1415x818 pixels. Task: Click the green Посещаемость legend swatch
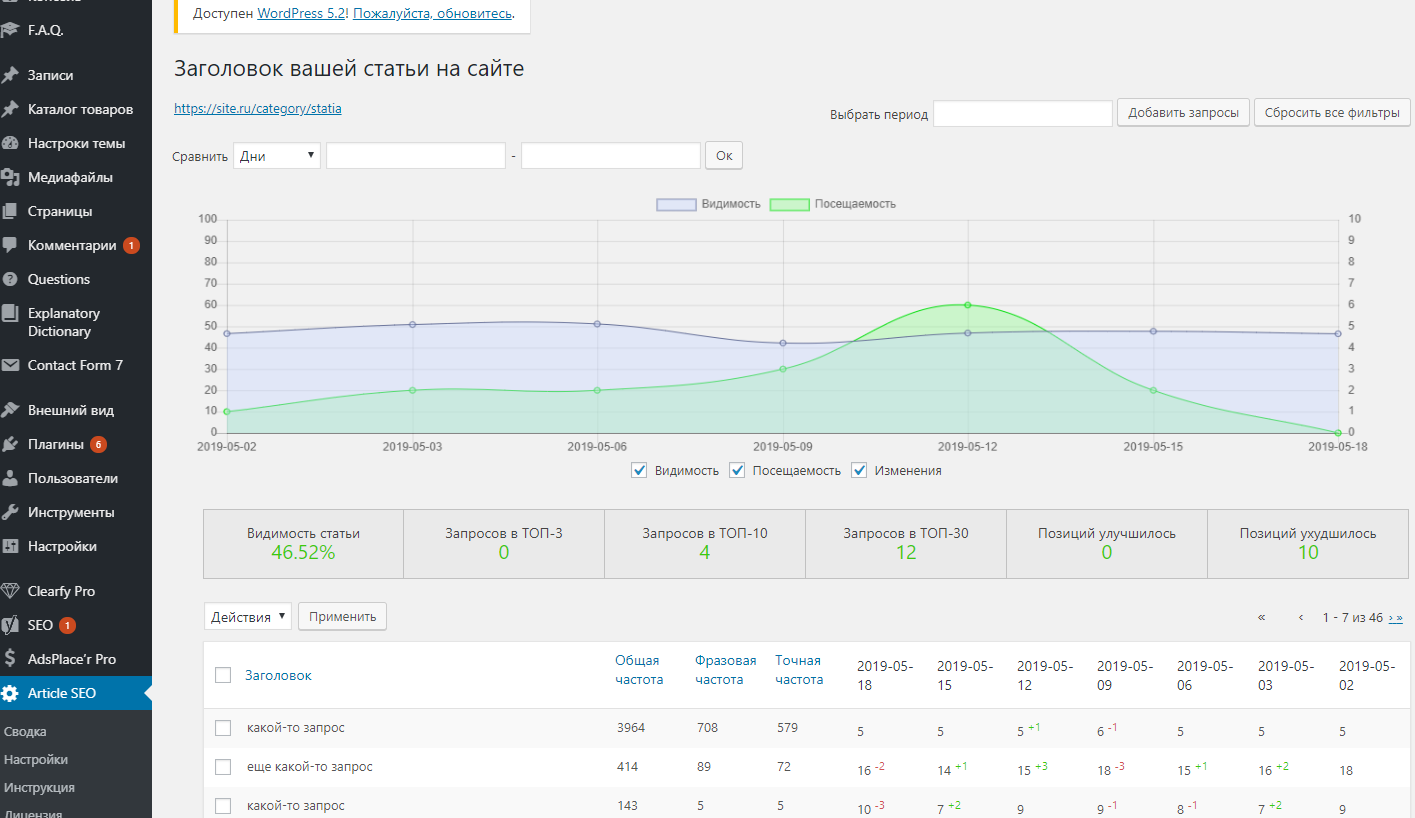(789, 204)
